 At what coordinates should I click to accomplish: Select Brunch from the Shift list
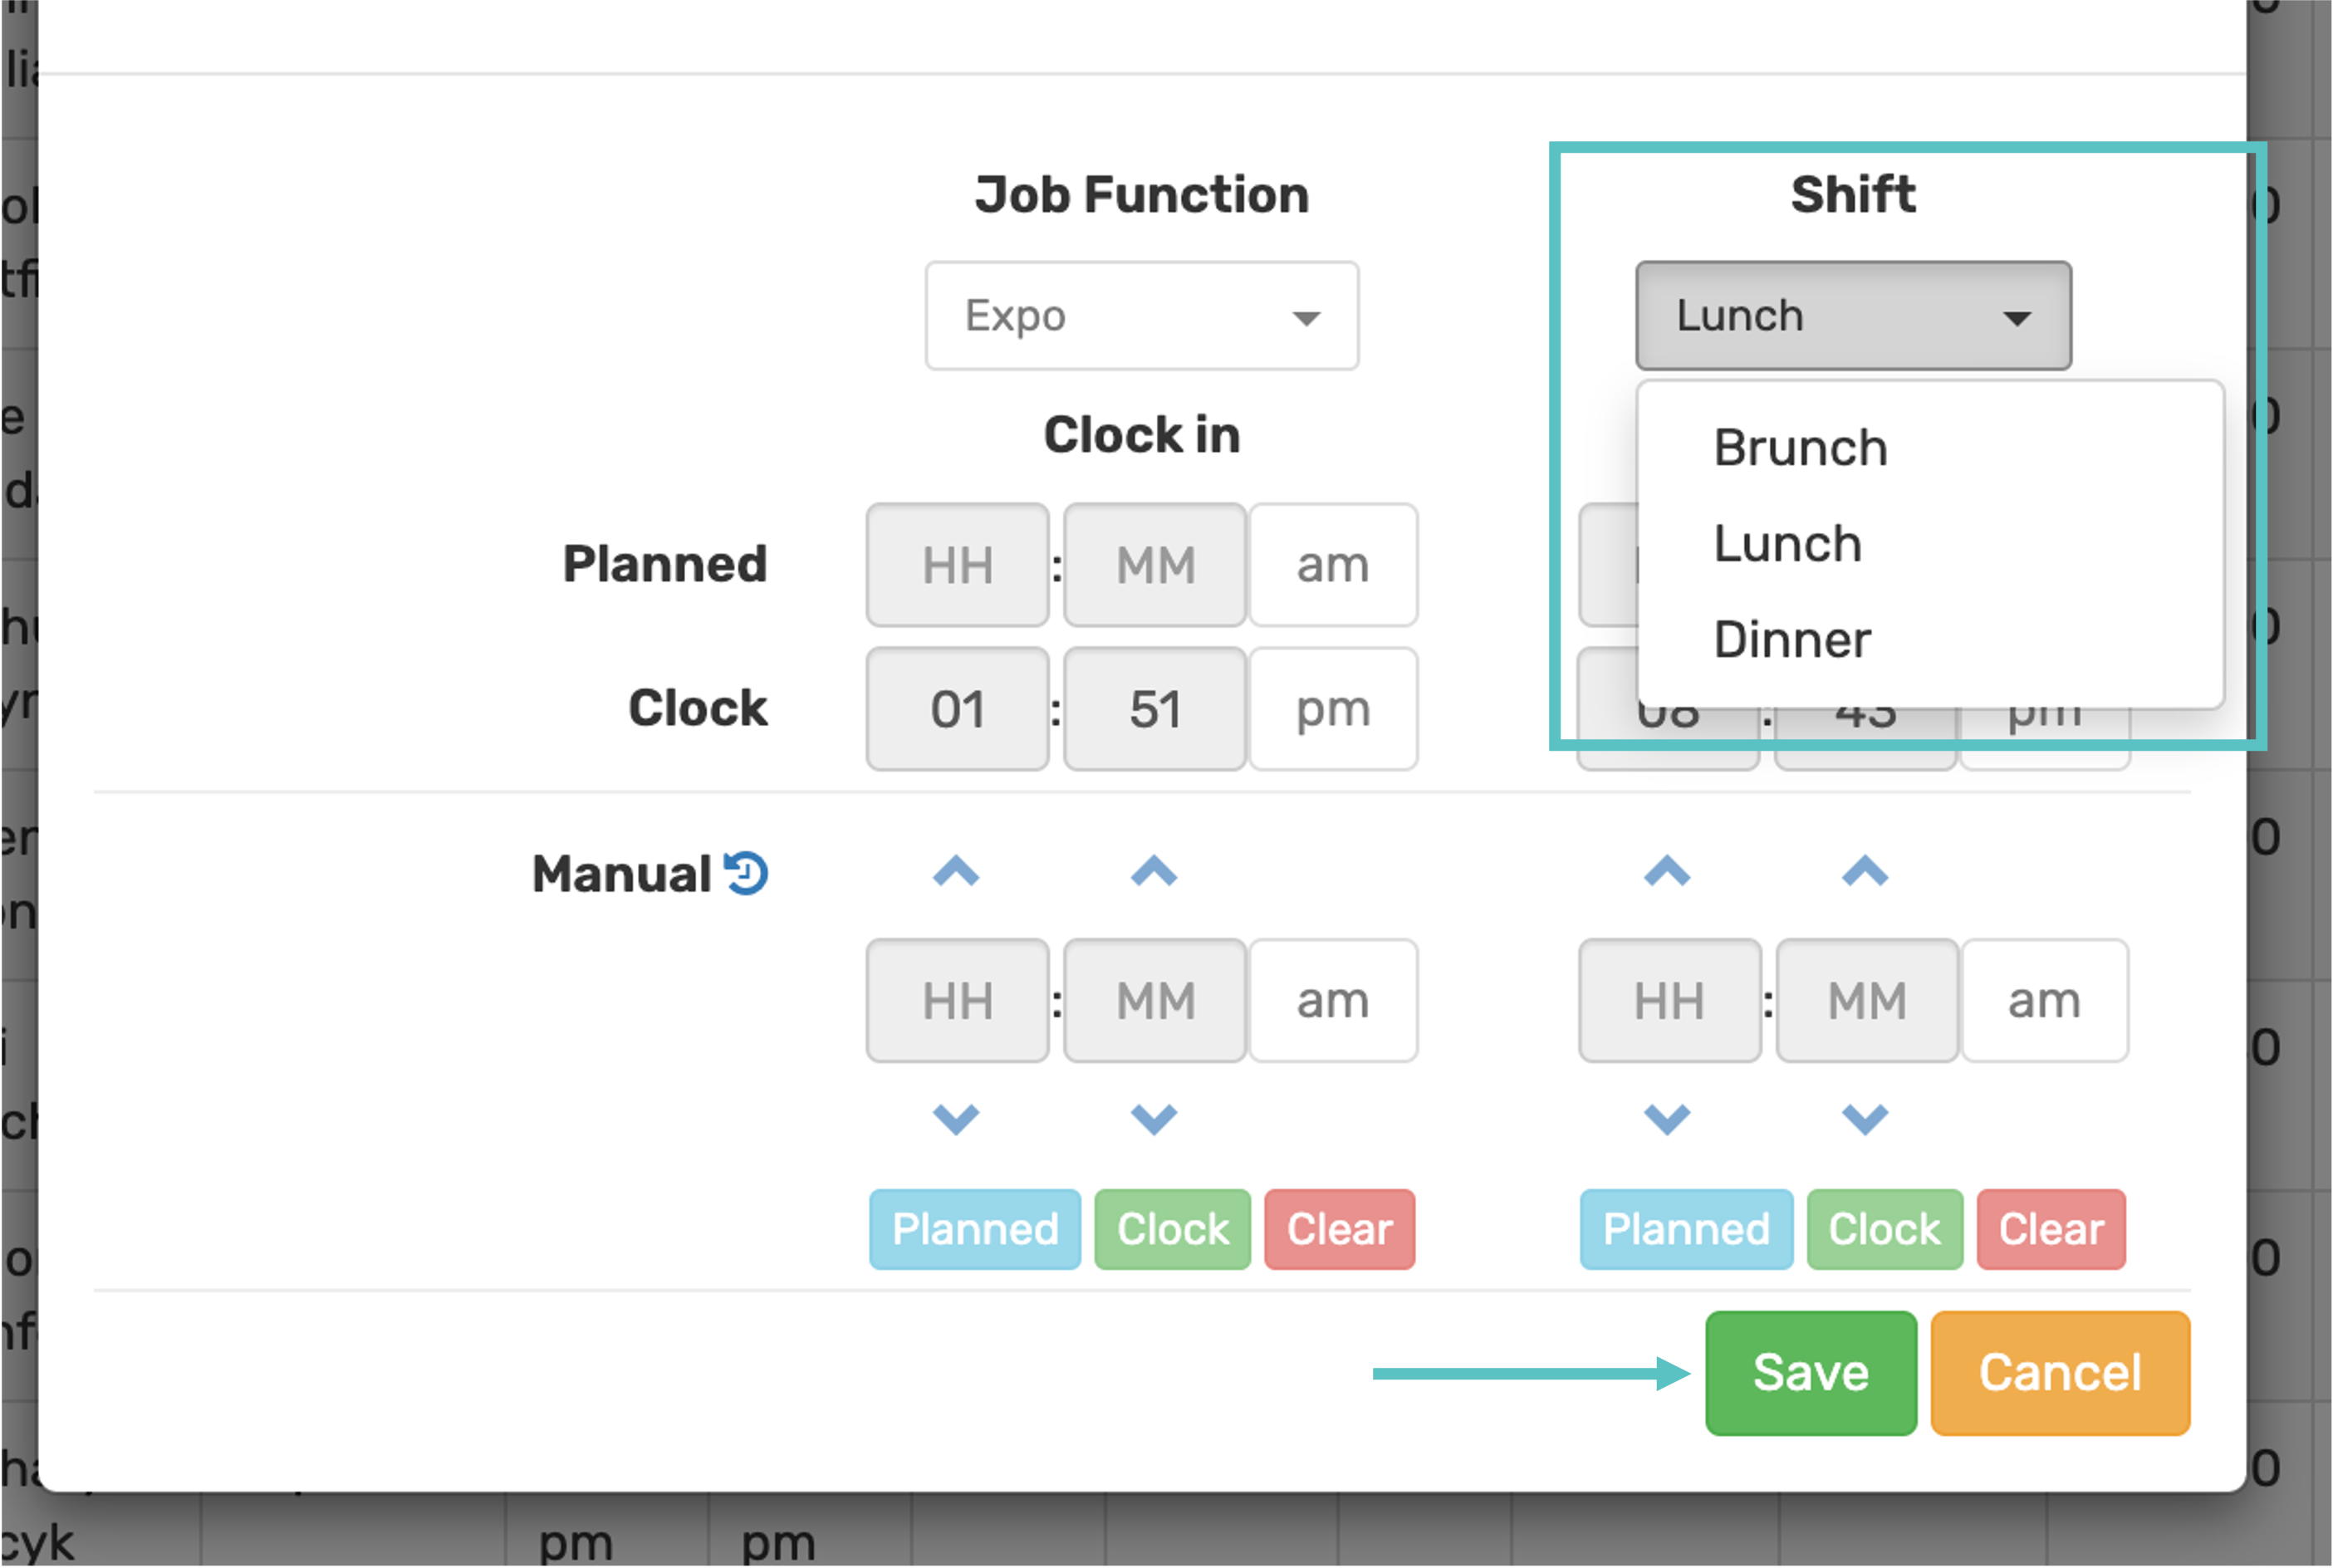[1800, 447]
